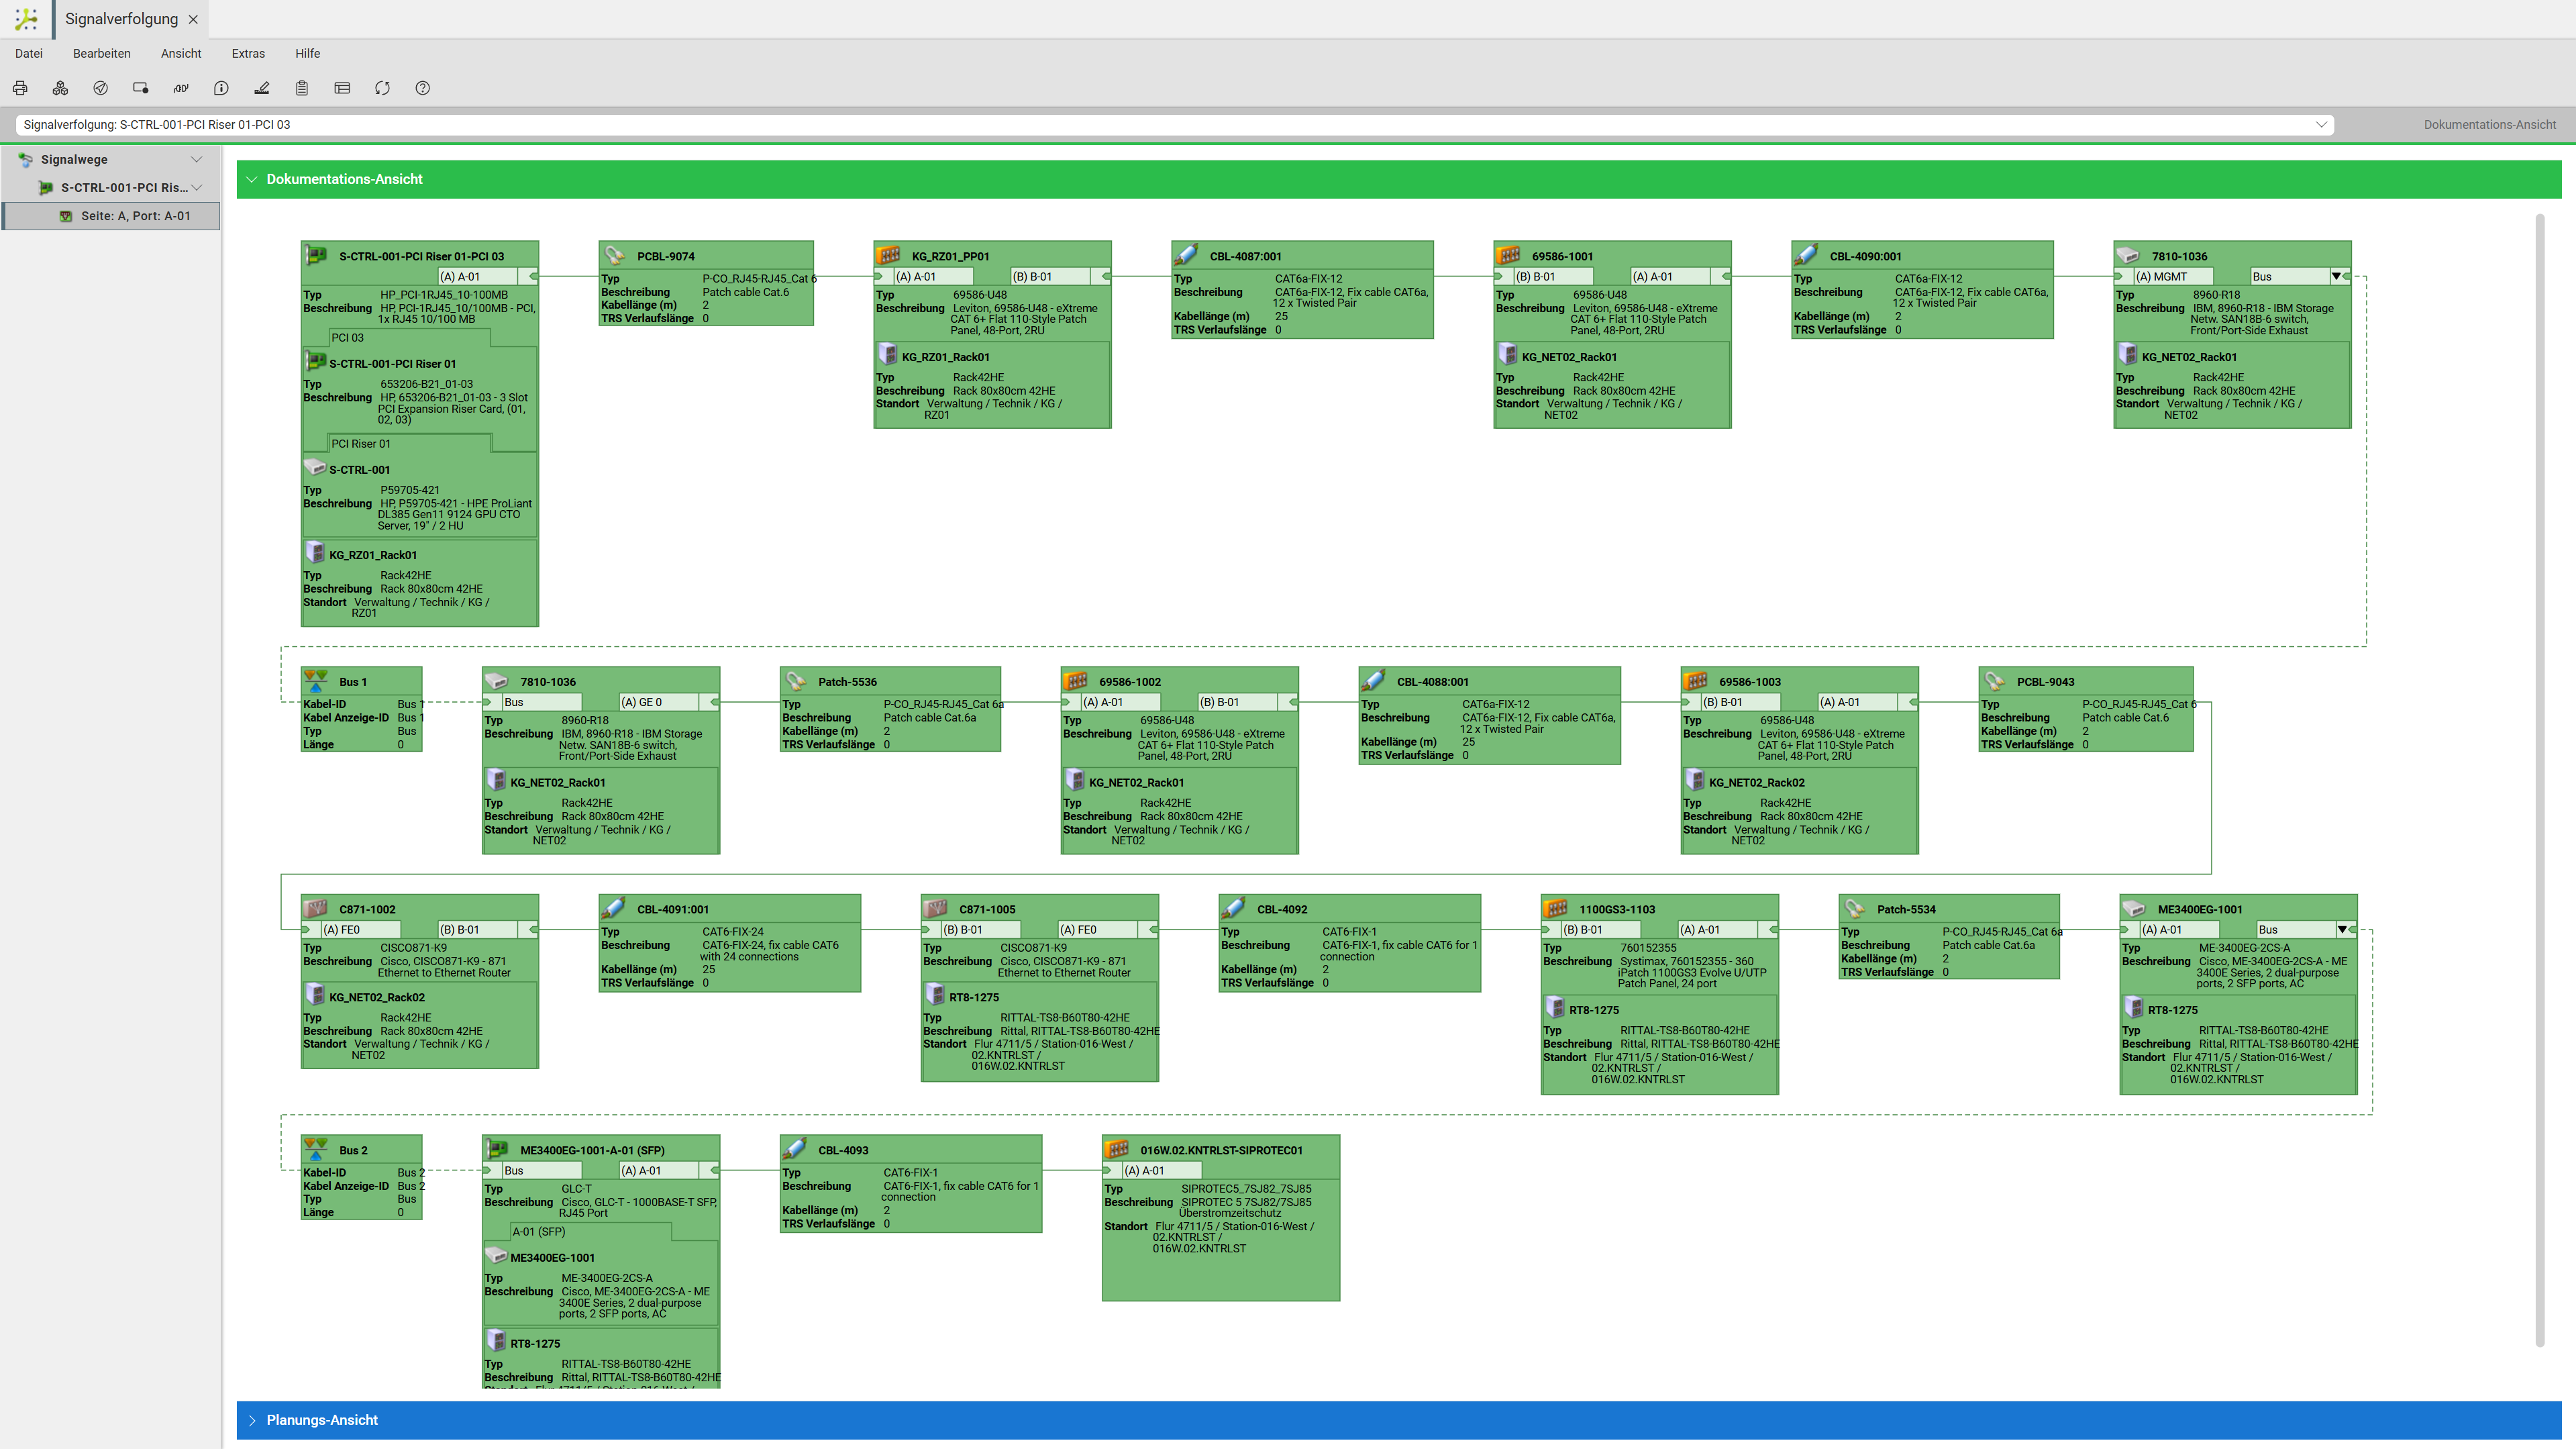Open the info bubble toolbar icon
This screenshot has height=1449, width=2576.
[221, 88]
